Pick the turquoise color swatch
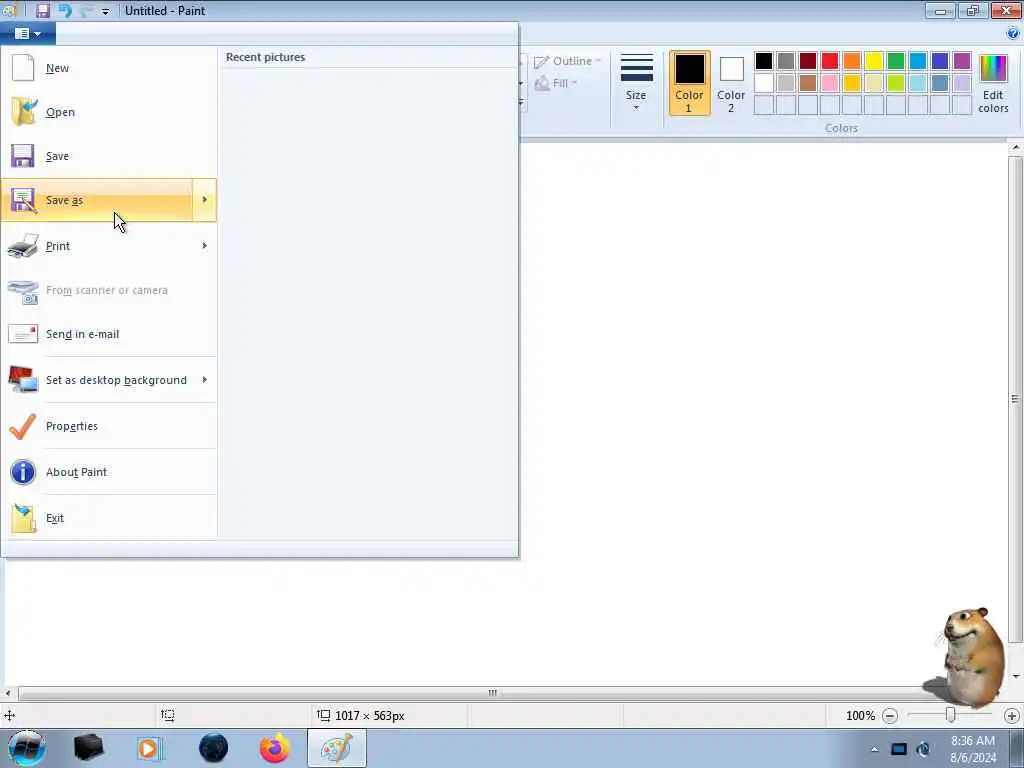This screenshot has width=1024, height=768. click(x=918, y=61)
